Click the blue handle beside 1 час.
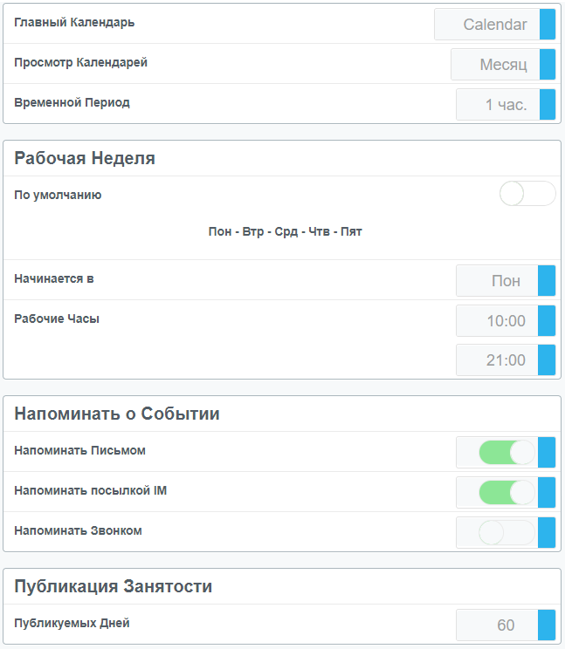Viewport: 568px width, 652px height. pos(547,104)
